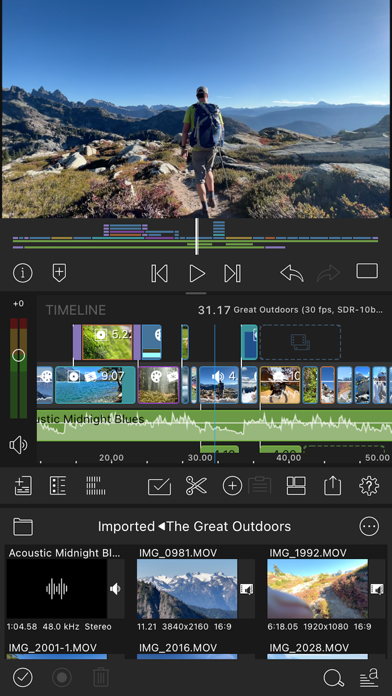Enable multi-select circled checkmark in library
The width and height of the screenshot is (392, 696).
(x=23, y=677)
